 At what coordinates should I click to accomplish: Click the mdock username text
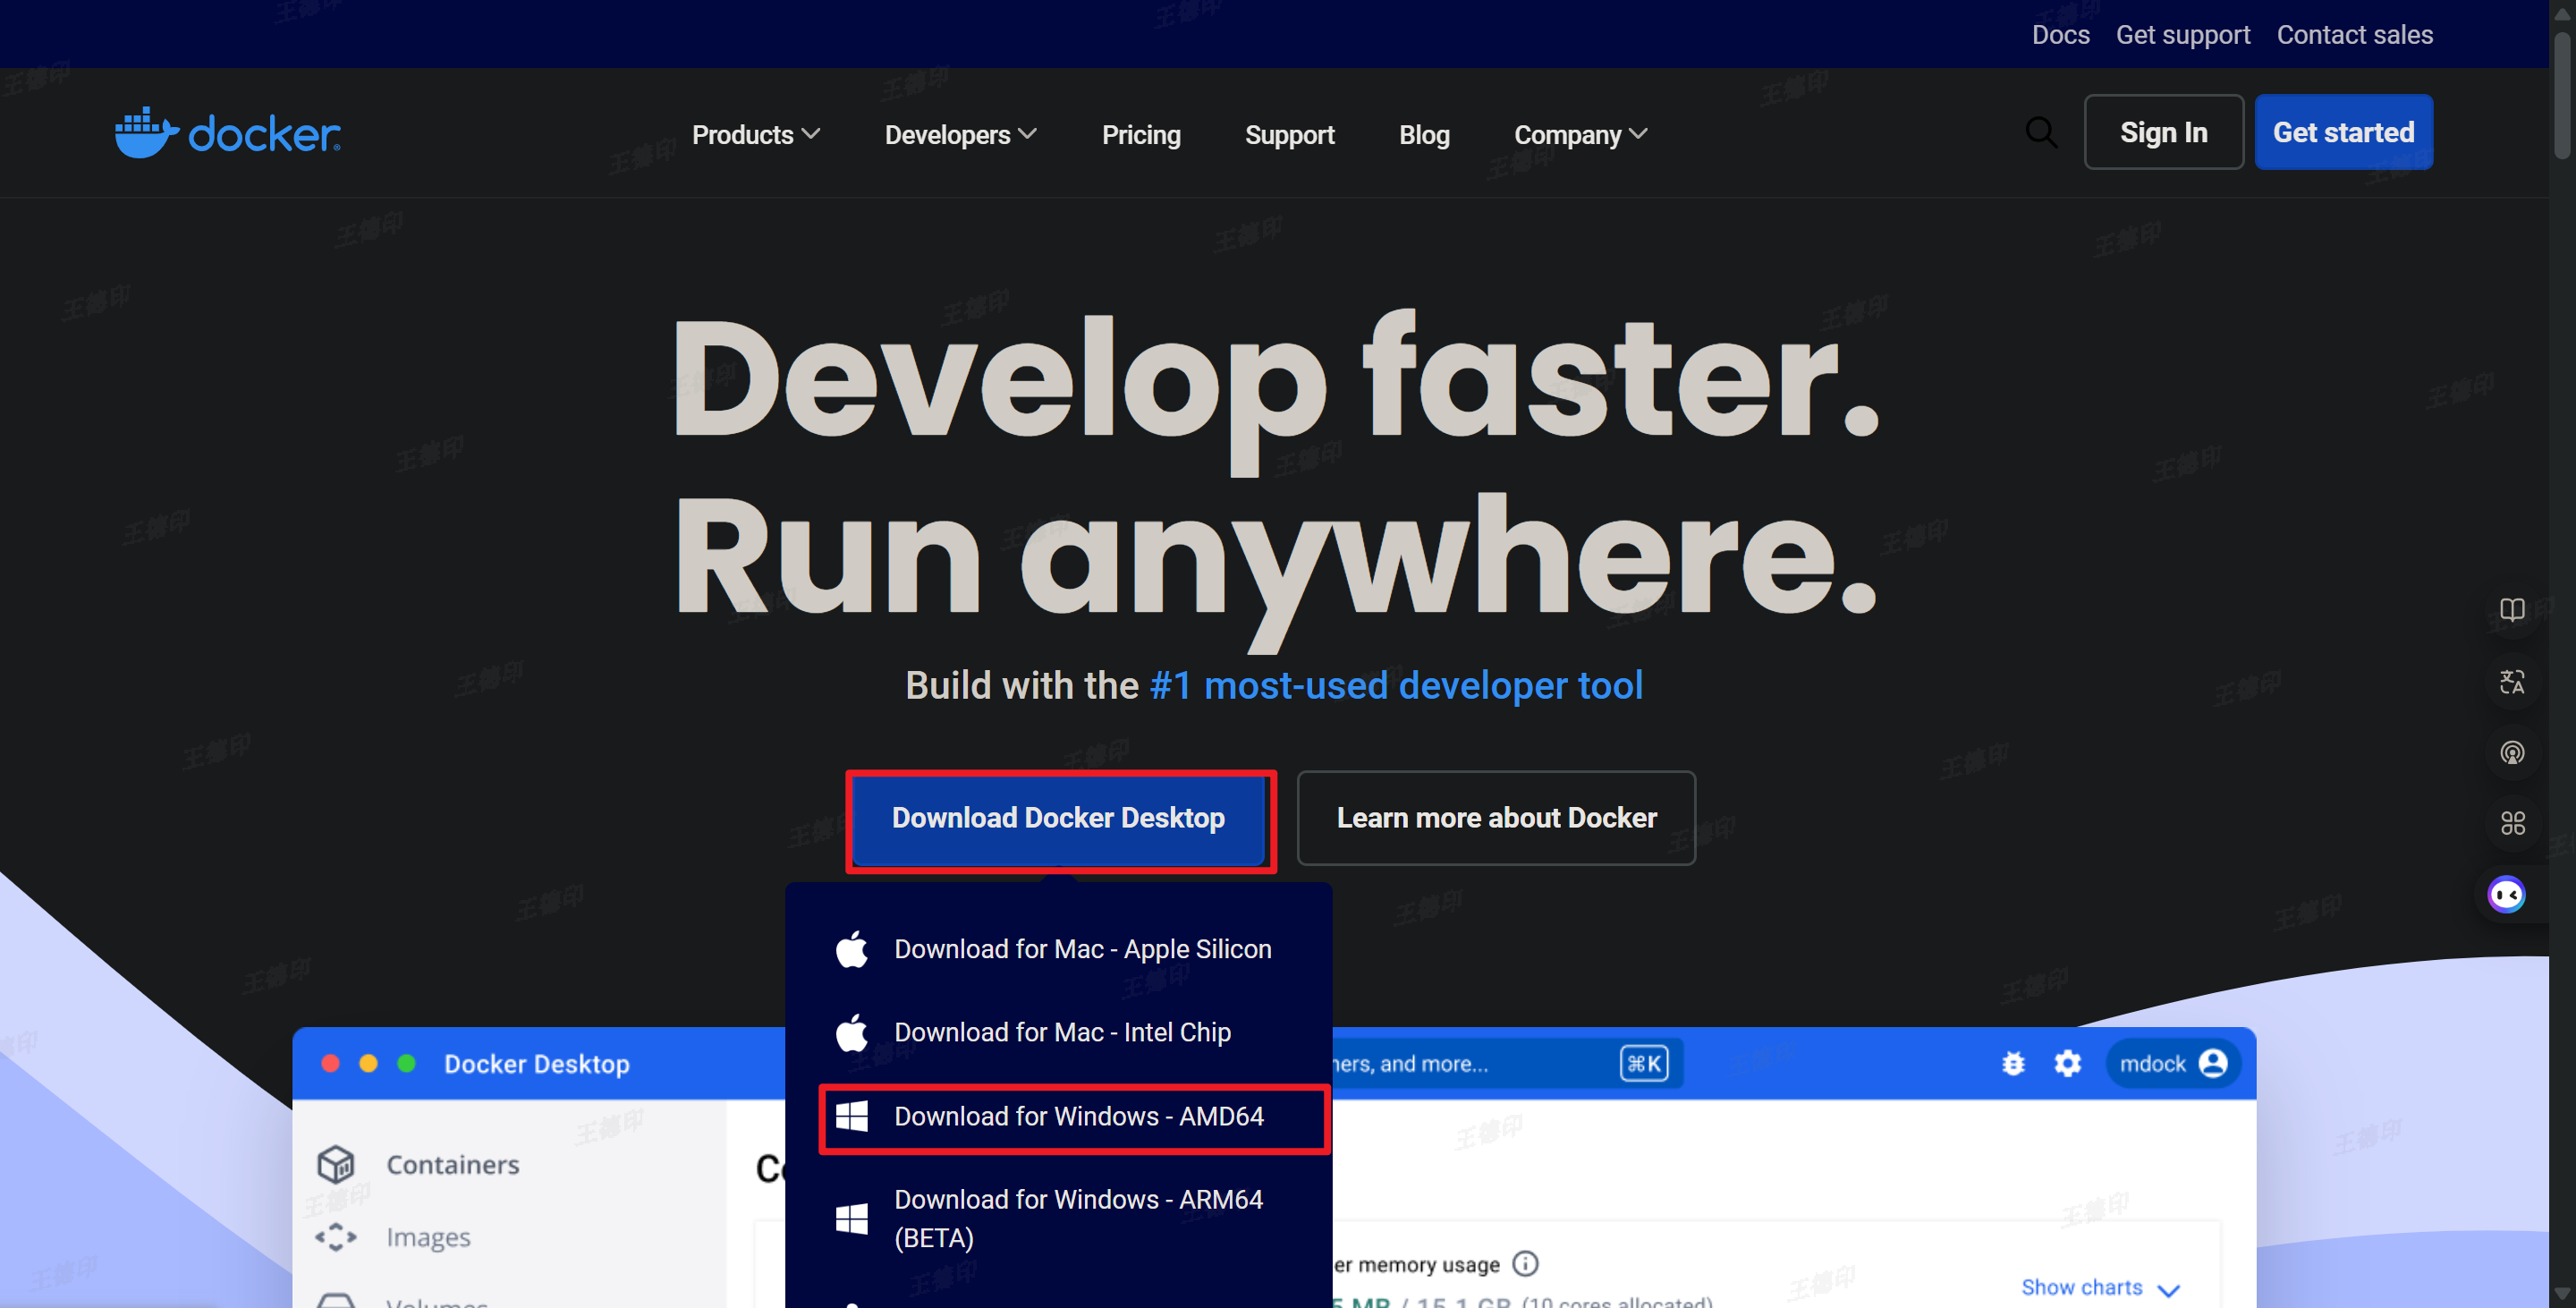(2152, 1063)
